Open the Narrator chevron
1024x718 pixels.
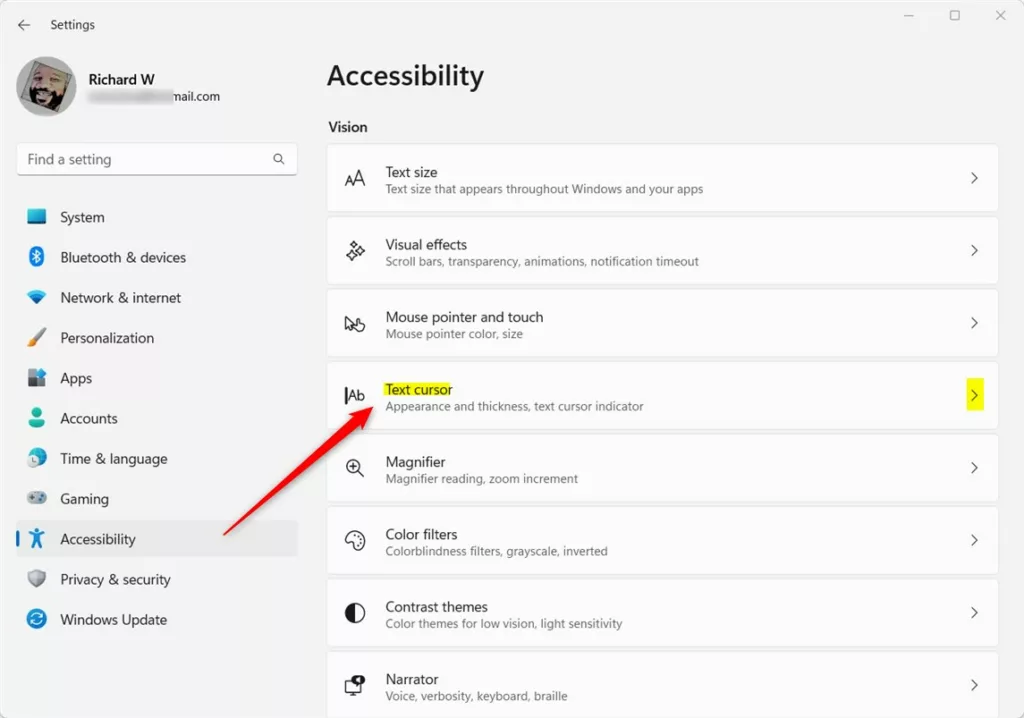[974, 685]
